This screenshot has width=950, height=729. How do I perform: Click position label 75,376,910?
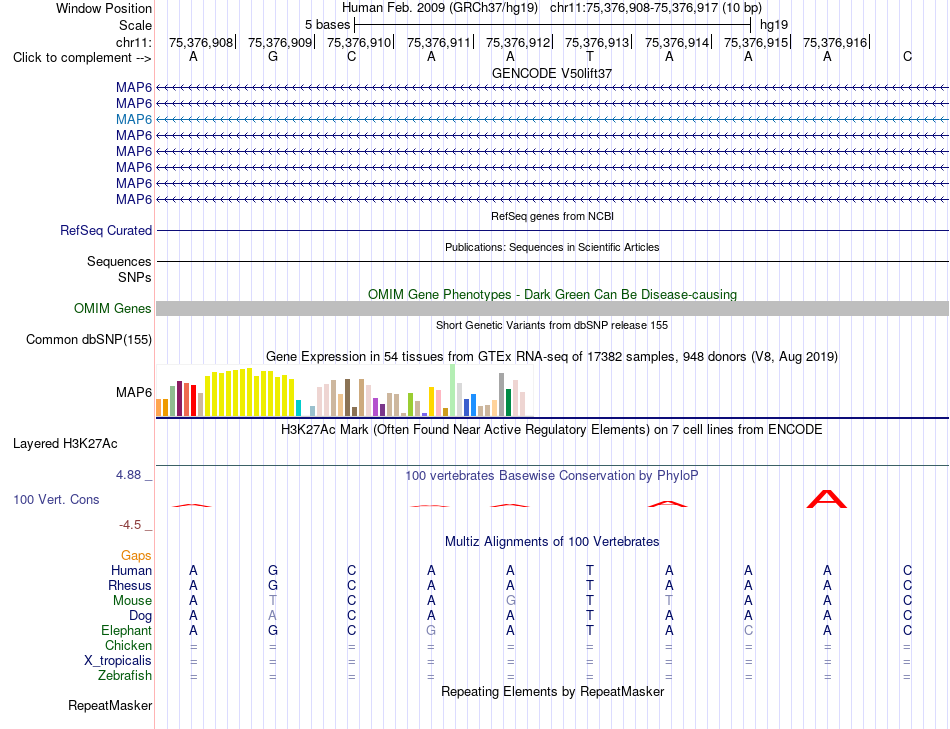[359, 42]
